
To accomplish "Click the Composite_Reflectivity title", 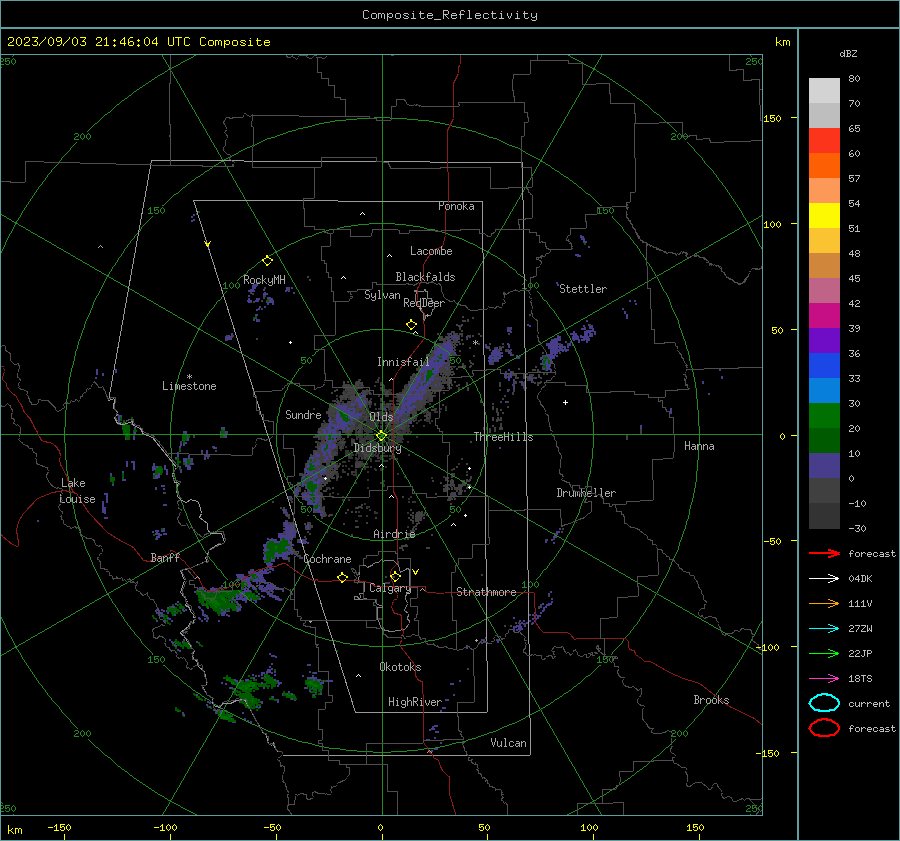I will tap(450, 15).
